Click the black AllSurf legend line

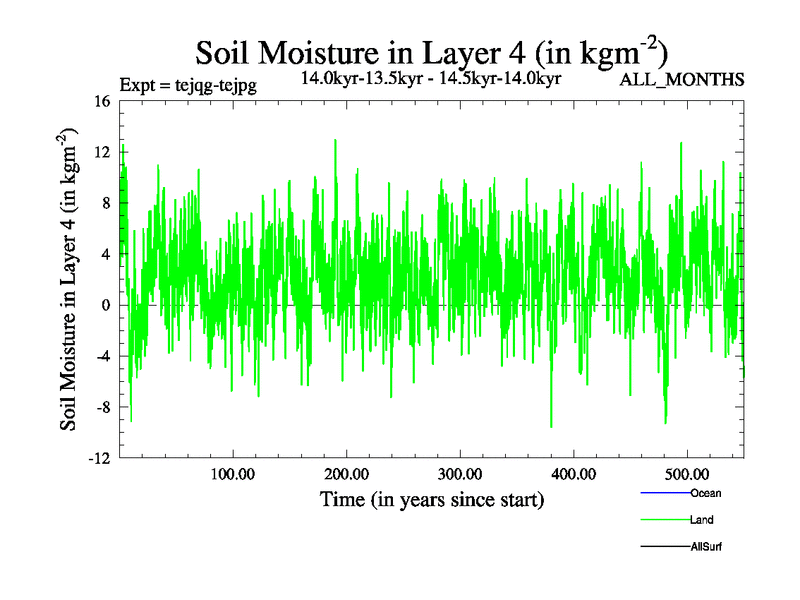pyautogui.click(x=664, y=547)
